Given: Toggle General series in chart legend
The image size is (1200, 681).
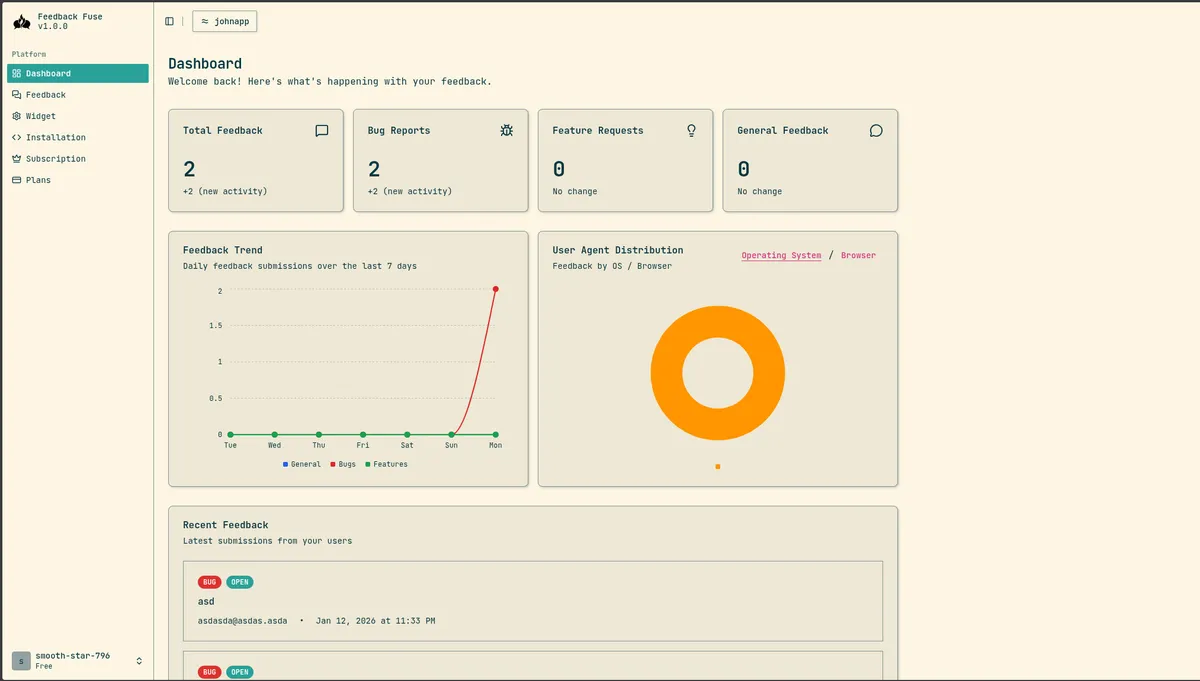Looking at the screenshot, I should (x=302, y=464).
